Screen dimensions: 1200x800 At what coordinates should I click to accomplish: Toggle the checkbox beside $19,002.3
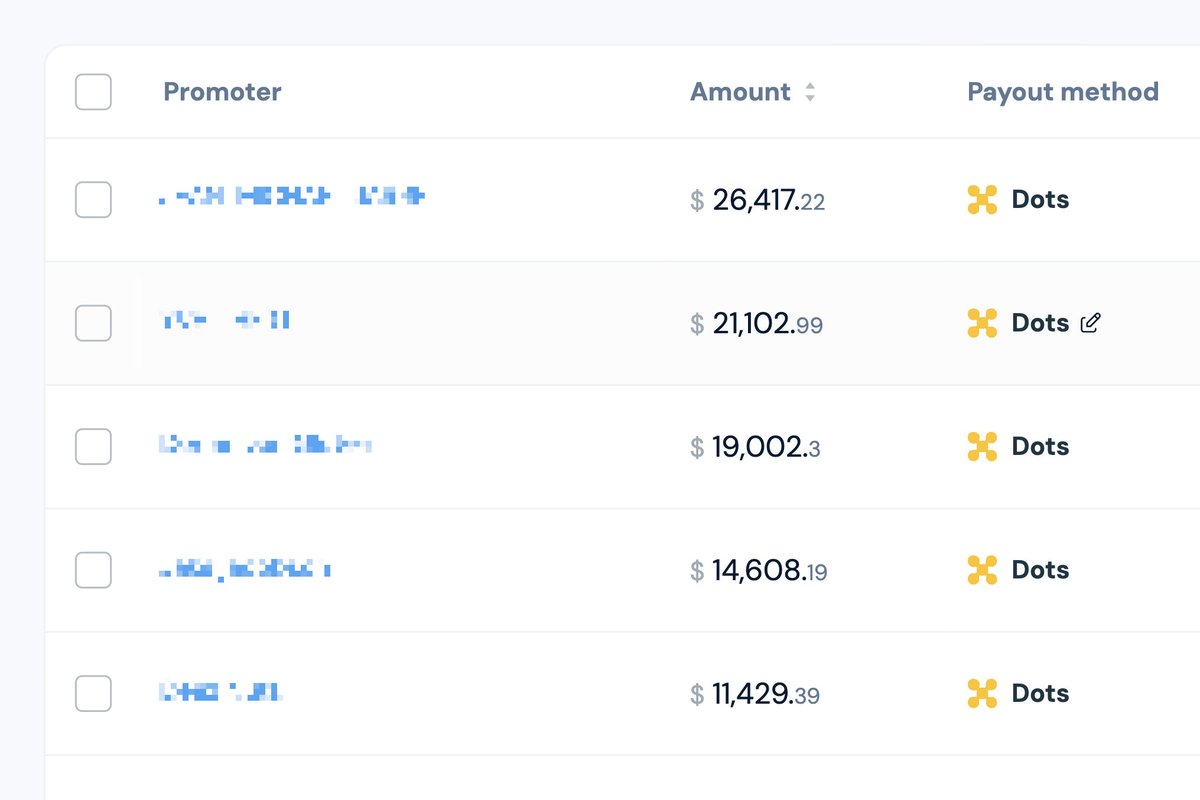point(93,446)
